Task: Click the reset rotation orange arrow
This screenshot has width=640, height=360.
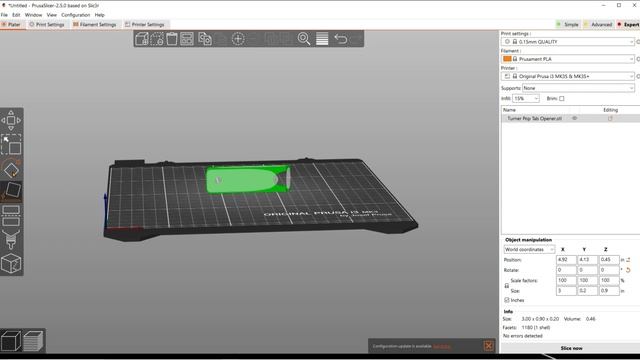Action: [628, 270]
